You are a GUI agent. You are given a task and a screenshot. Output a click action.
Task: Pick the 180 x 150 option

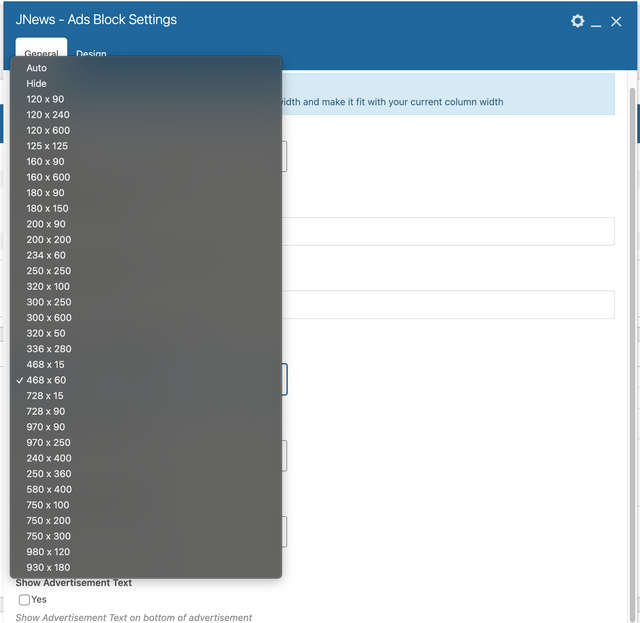point(146,208)
